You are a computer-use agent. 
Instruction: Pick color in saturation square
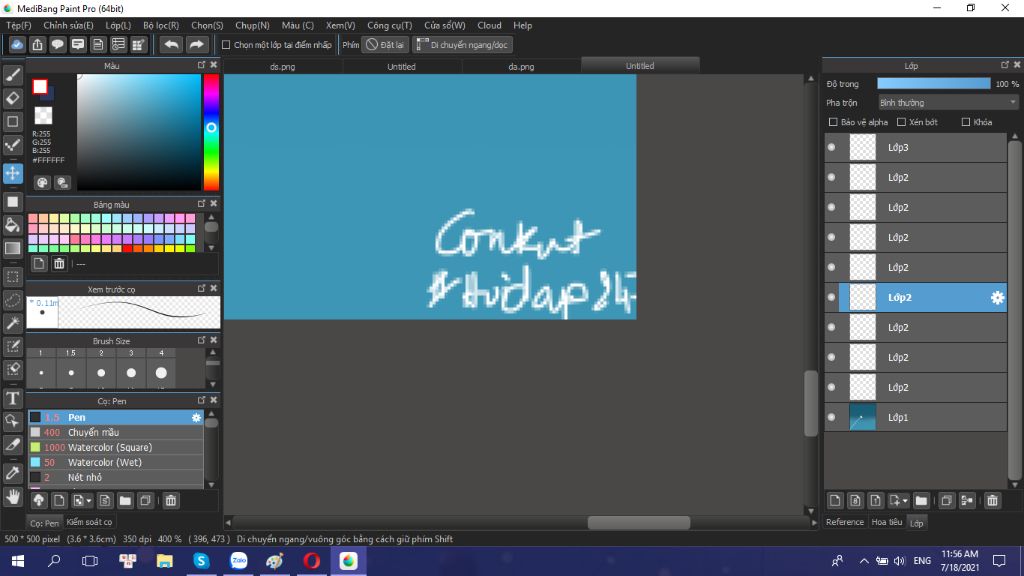pyautogui.click(x=138, y=132)
